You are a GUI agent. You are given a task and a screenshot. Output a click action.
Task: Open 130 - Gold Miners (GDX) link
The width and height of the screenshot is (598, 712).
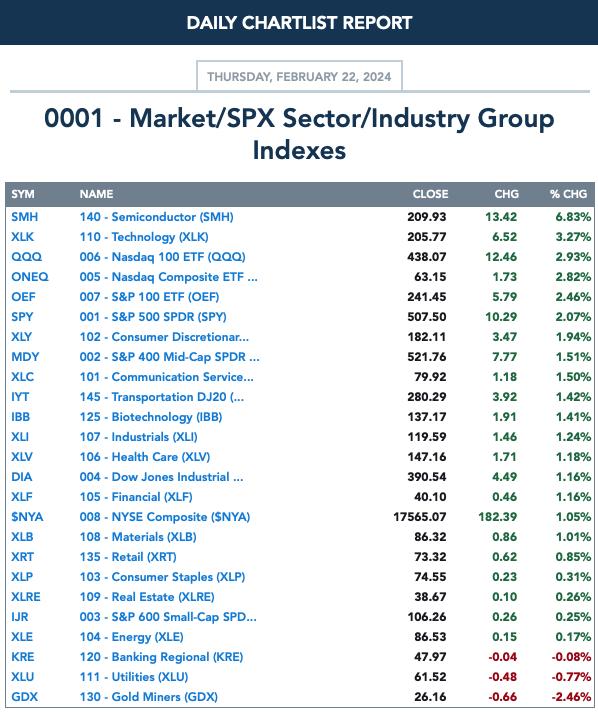pos(148,697)
